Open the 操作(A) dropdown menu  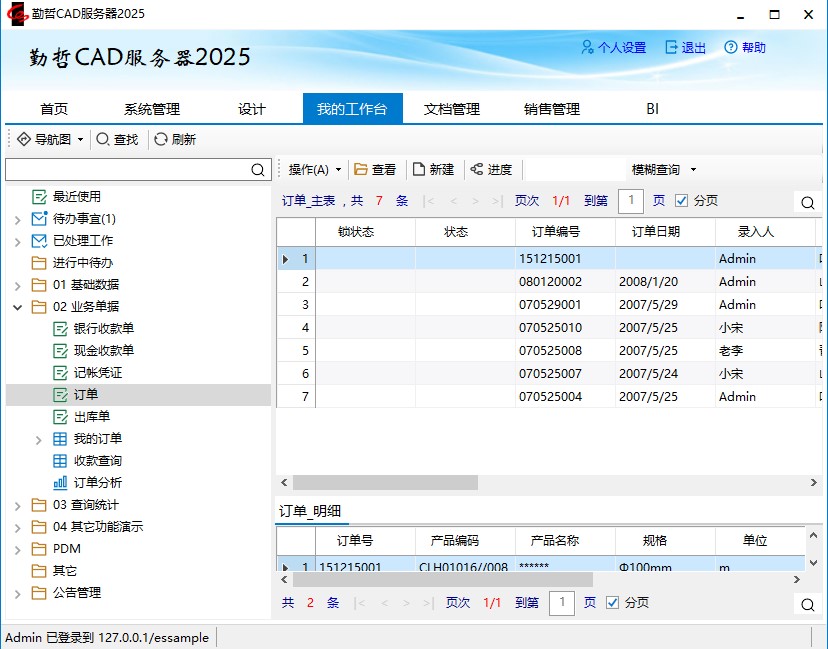(x=314, y=170)
